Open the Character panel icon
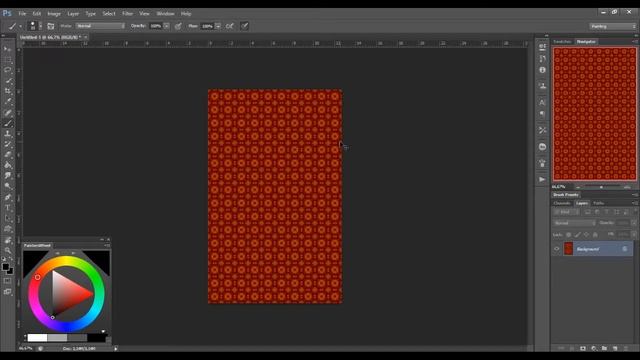640x360 pixels. (542, 102)
